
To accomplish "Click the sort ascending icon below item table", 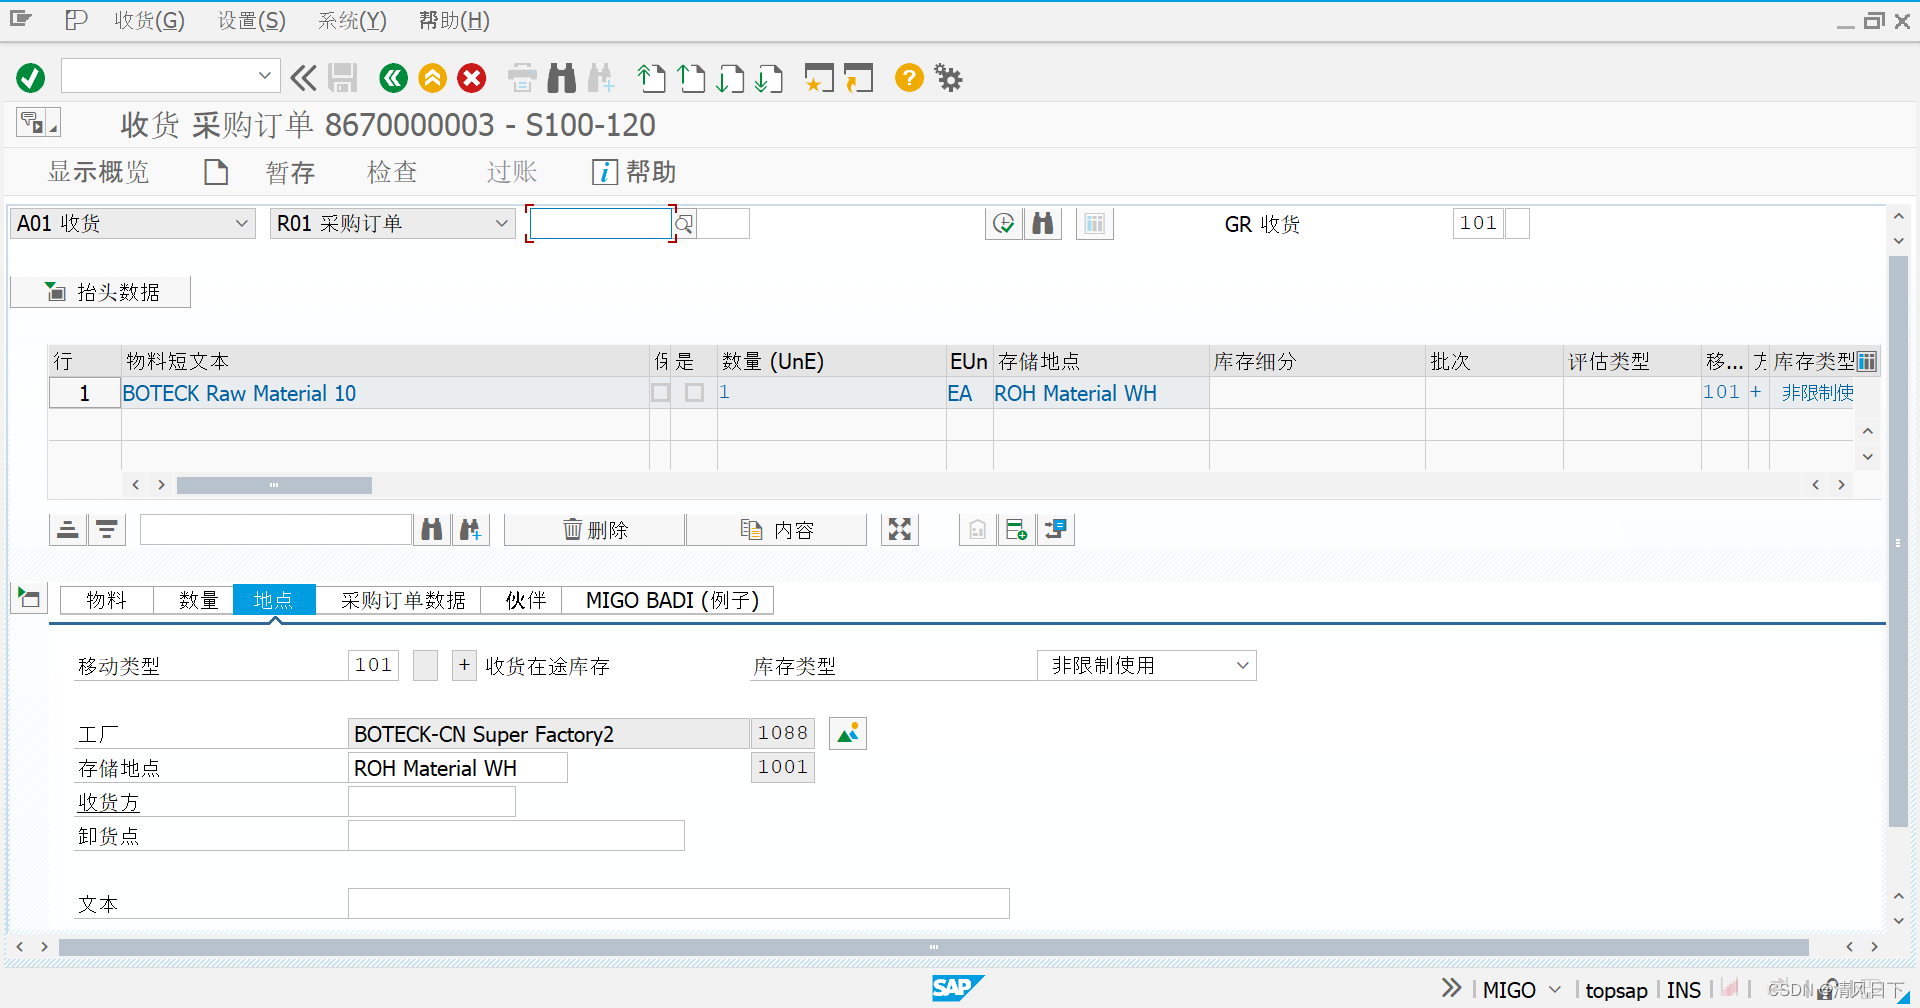I will 68,529.
